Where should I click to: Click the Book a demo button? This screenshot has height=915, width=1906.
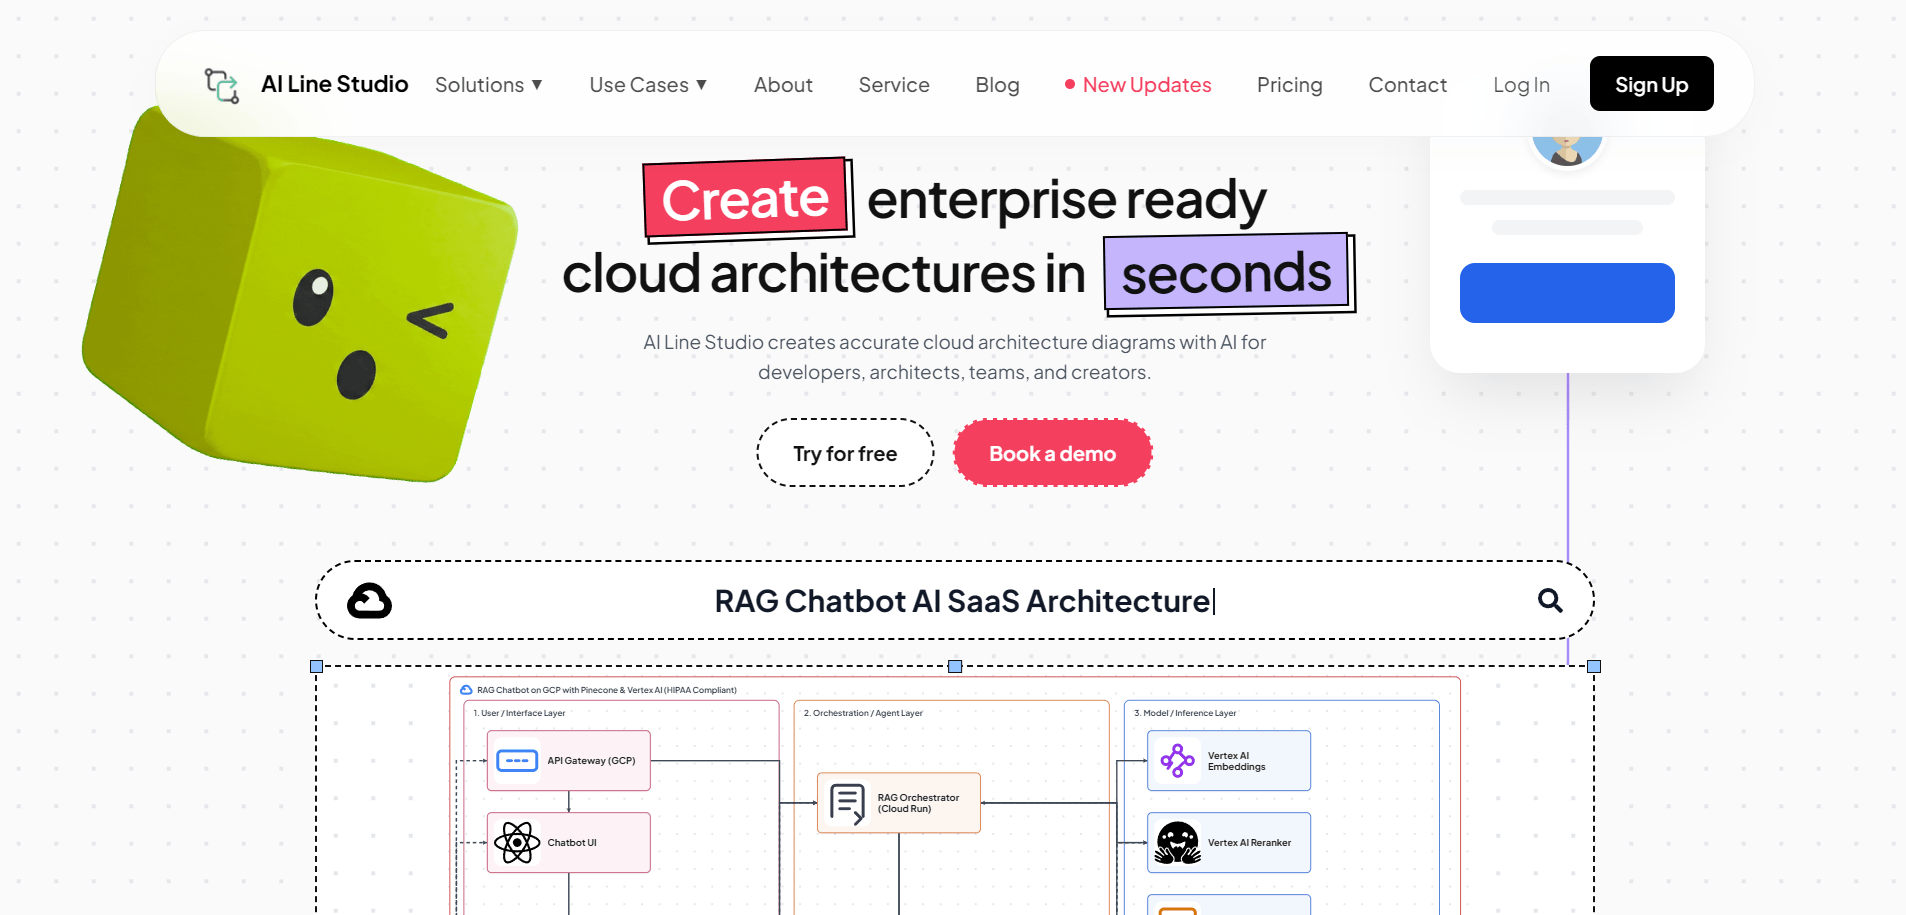1052,453
